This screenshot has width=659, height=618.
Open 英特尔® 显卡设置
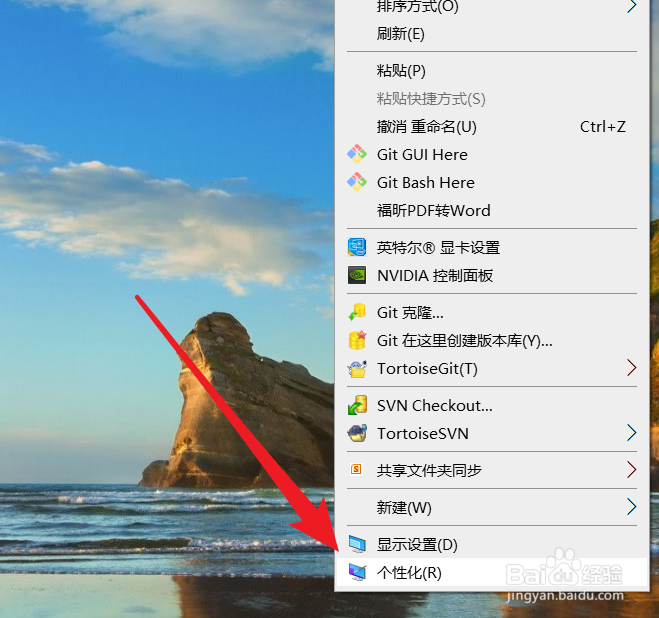[x=492, y=247]
